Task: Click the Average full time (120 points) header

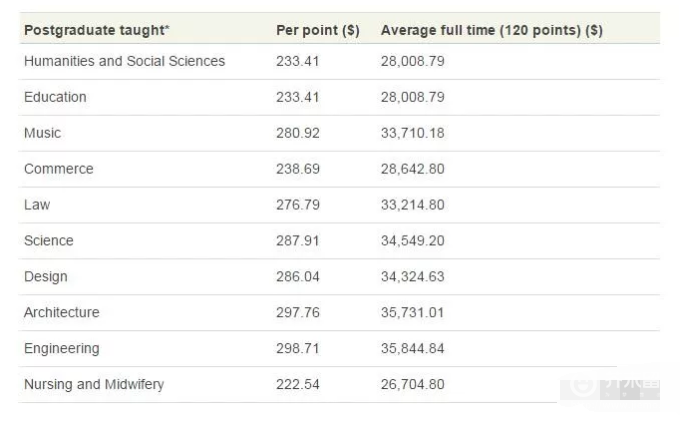Action: (491, 30)
